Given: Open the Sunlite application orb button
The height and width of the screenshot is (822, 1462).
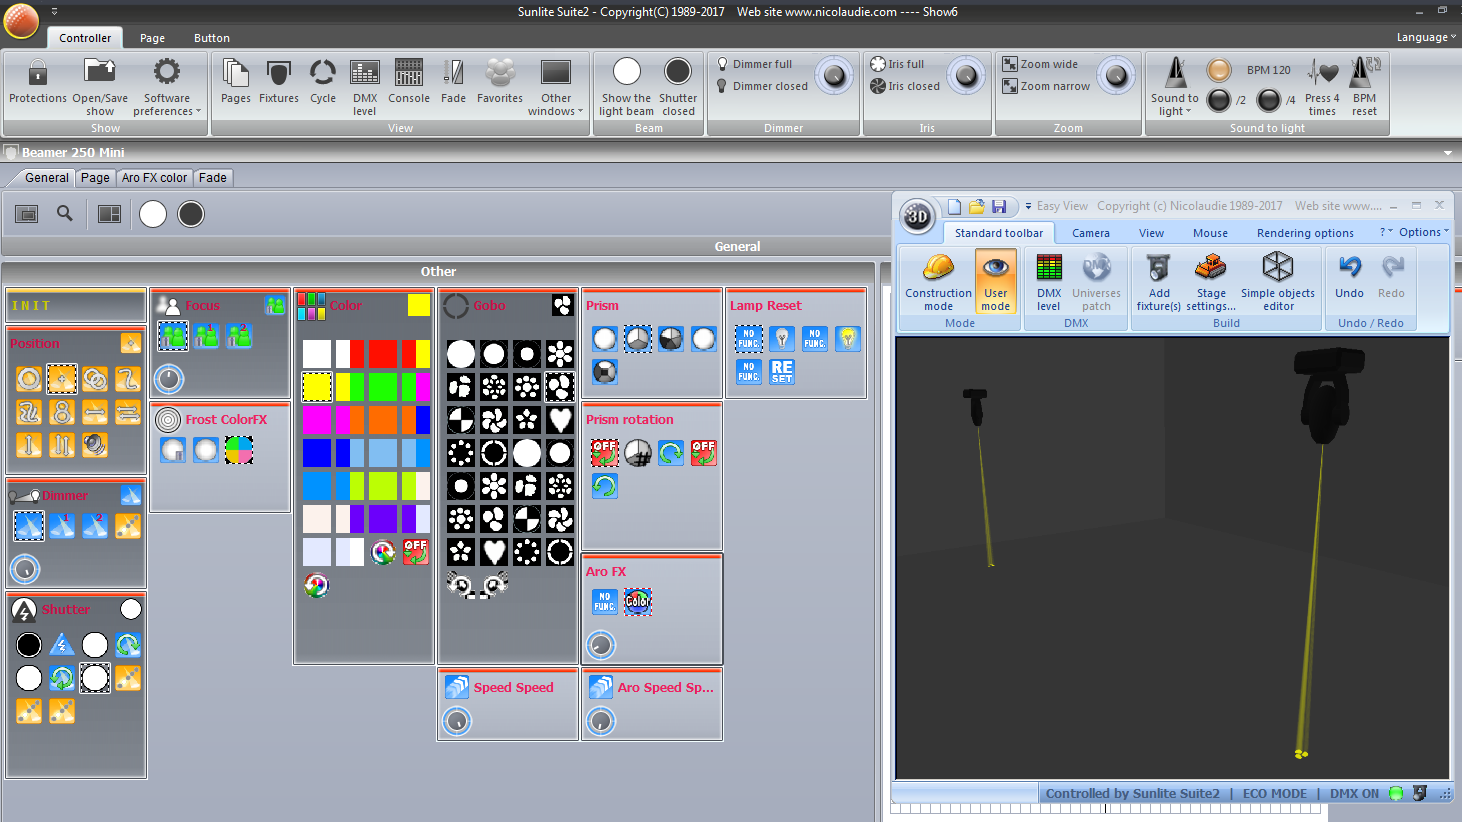Looking at the screenshot, I should [x=21, y=20].
